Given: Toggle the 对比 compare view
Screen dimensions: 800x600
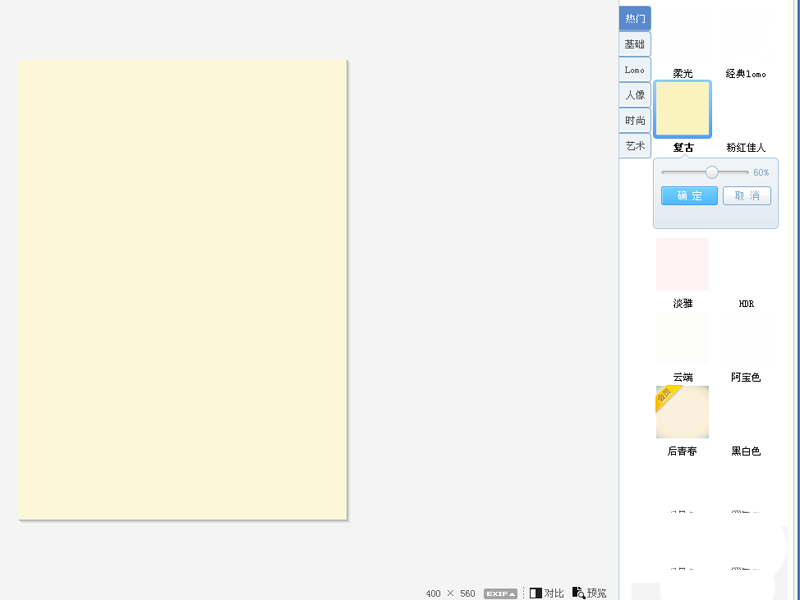Looking at the screenshot, I should tap(546, 593).
